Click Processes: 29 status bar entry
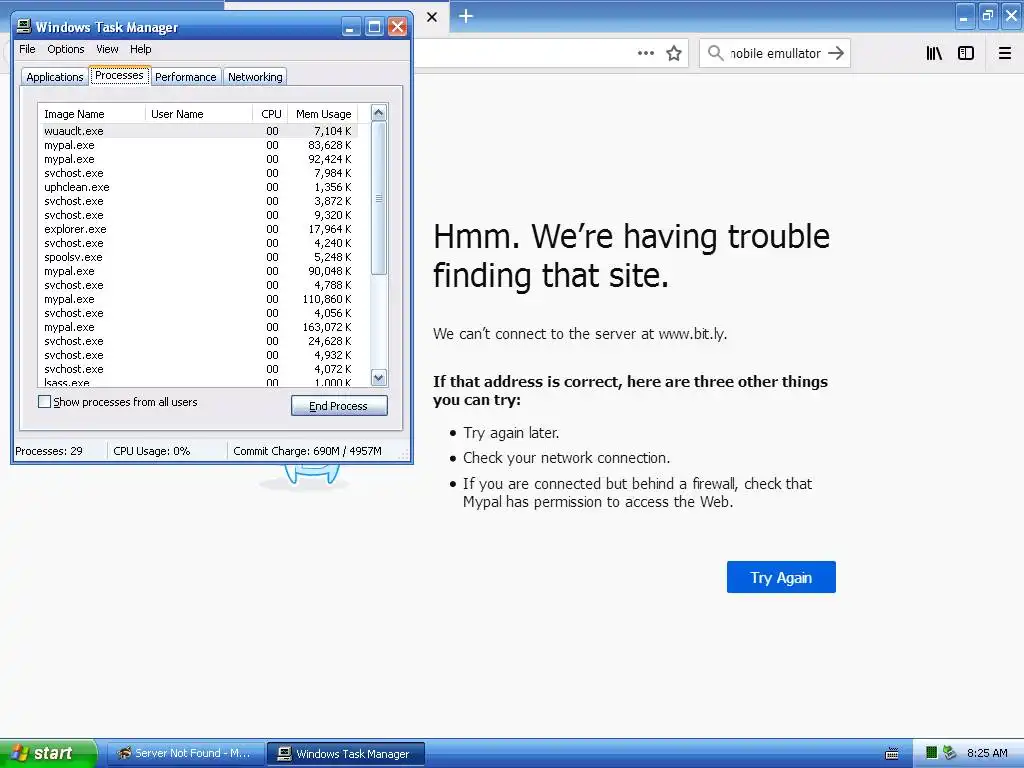Screen dimensions: 1024x768 pos(49,451)
